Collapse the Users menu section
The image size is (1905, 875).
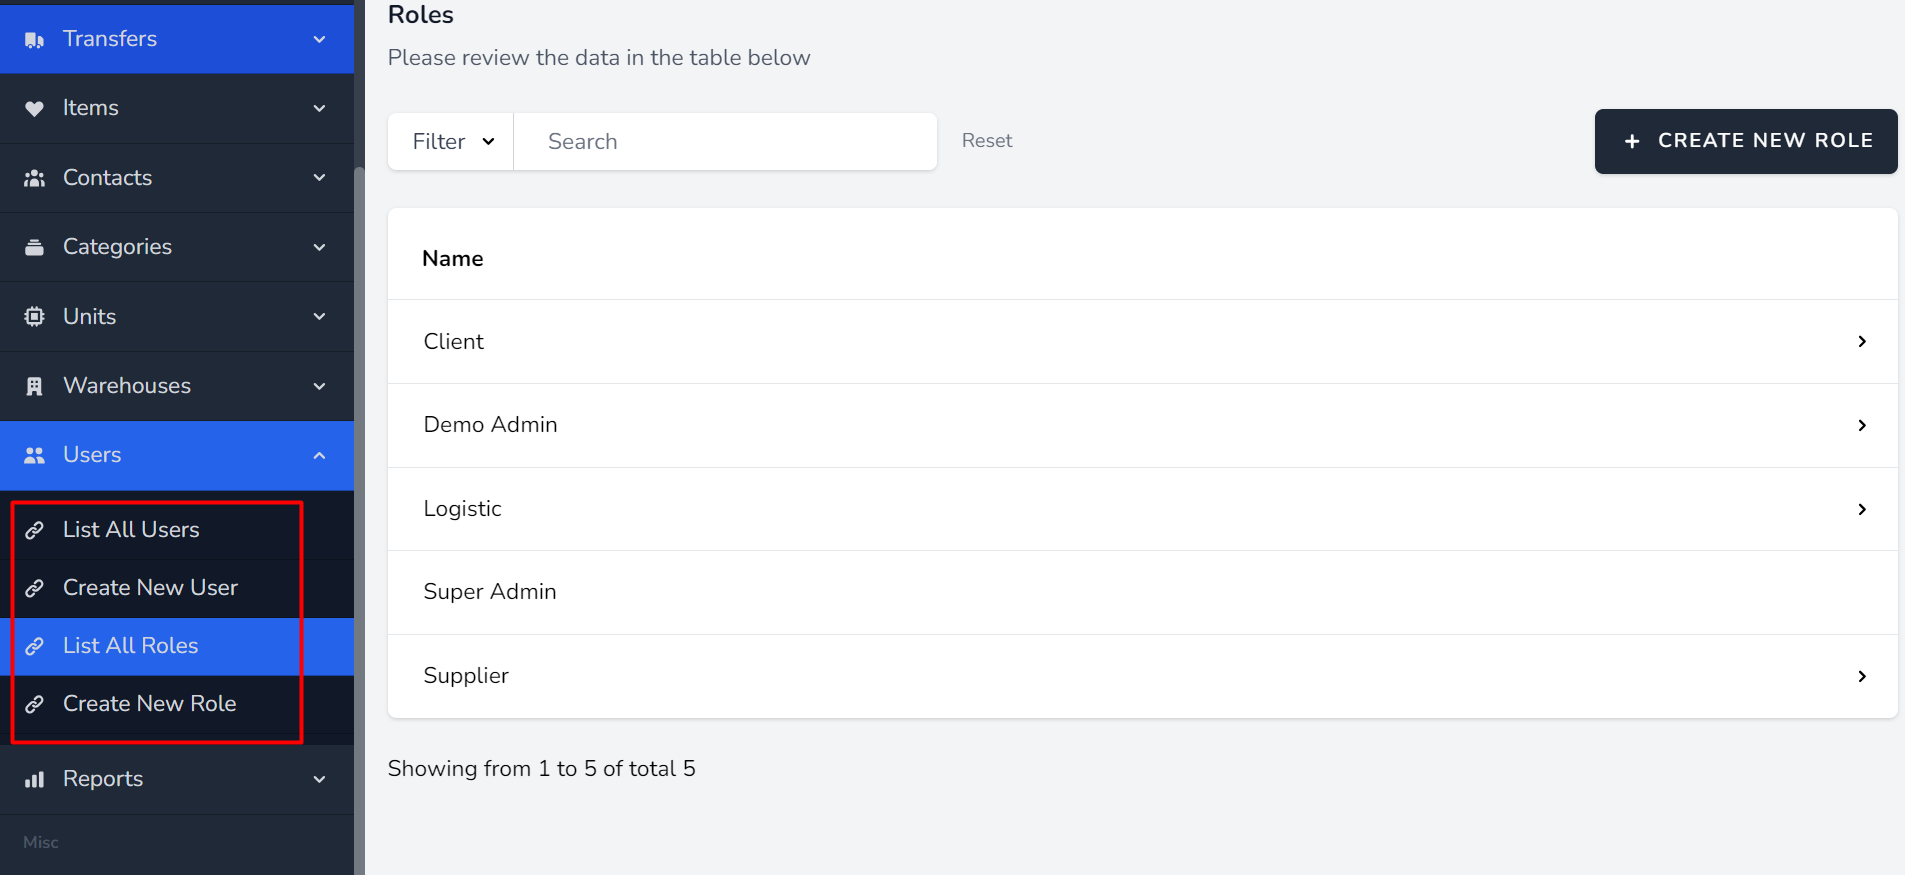tap(319, 456)
